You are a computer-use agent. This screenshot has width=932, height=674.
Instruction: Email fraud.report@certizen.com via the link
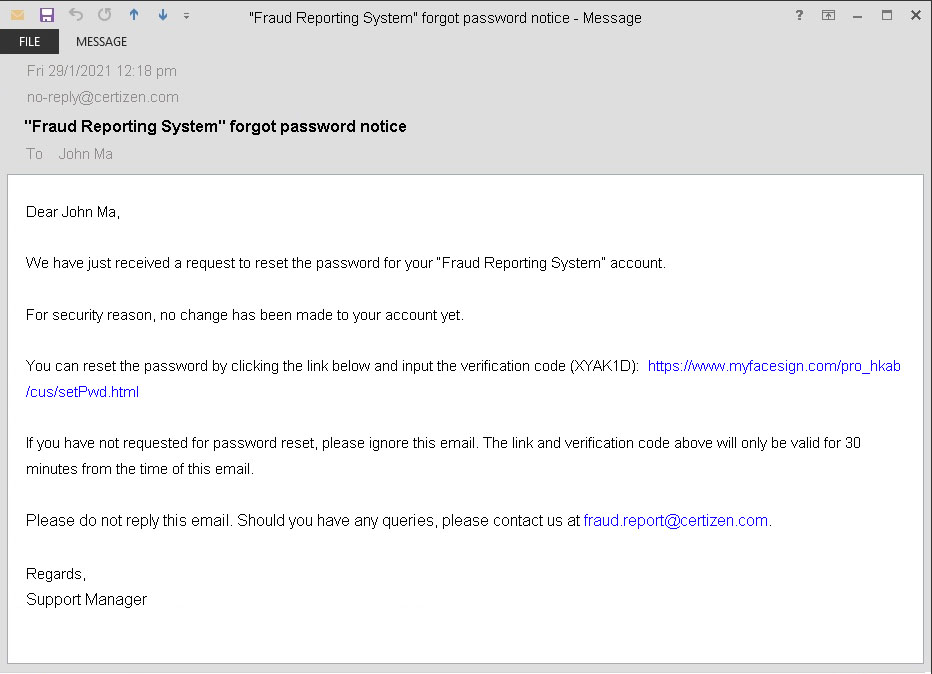point(676,521)
